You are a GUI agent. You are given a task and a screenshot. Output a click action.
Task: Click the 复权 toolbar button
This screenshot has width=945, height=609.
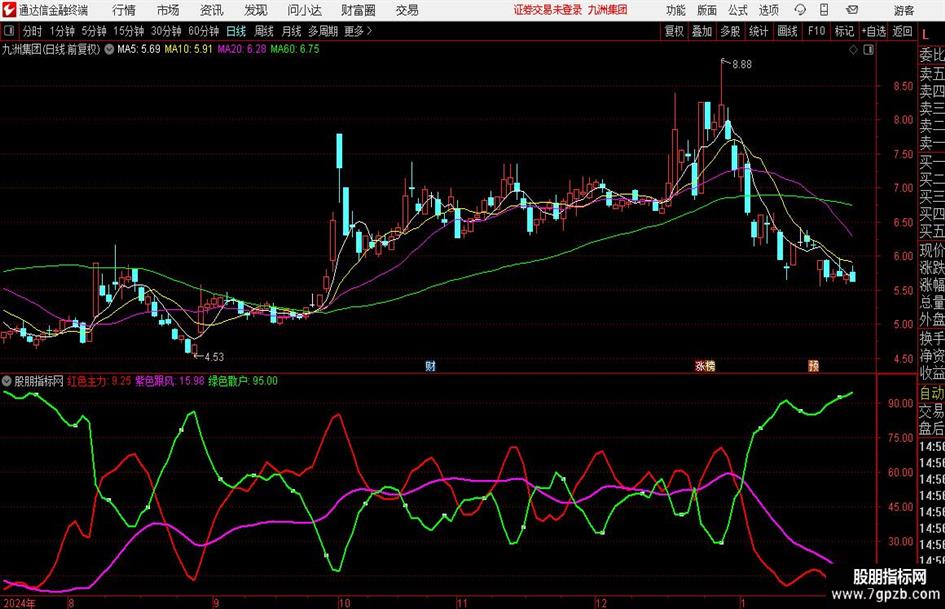(x=674, y=31)
